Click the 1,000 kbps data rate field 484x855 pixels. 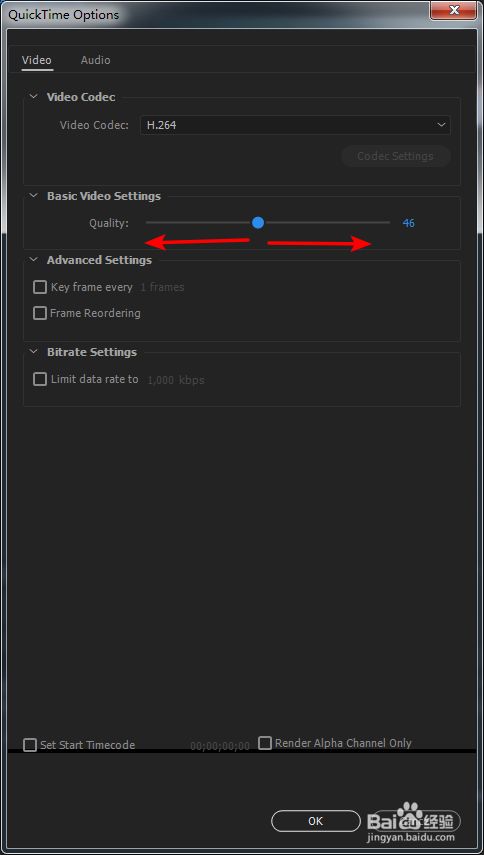pyautogui.click(x=176, y=380)
